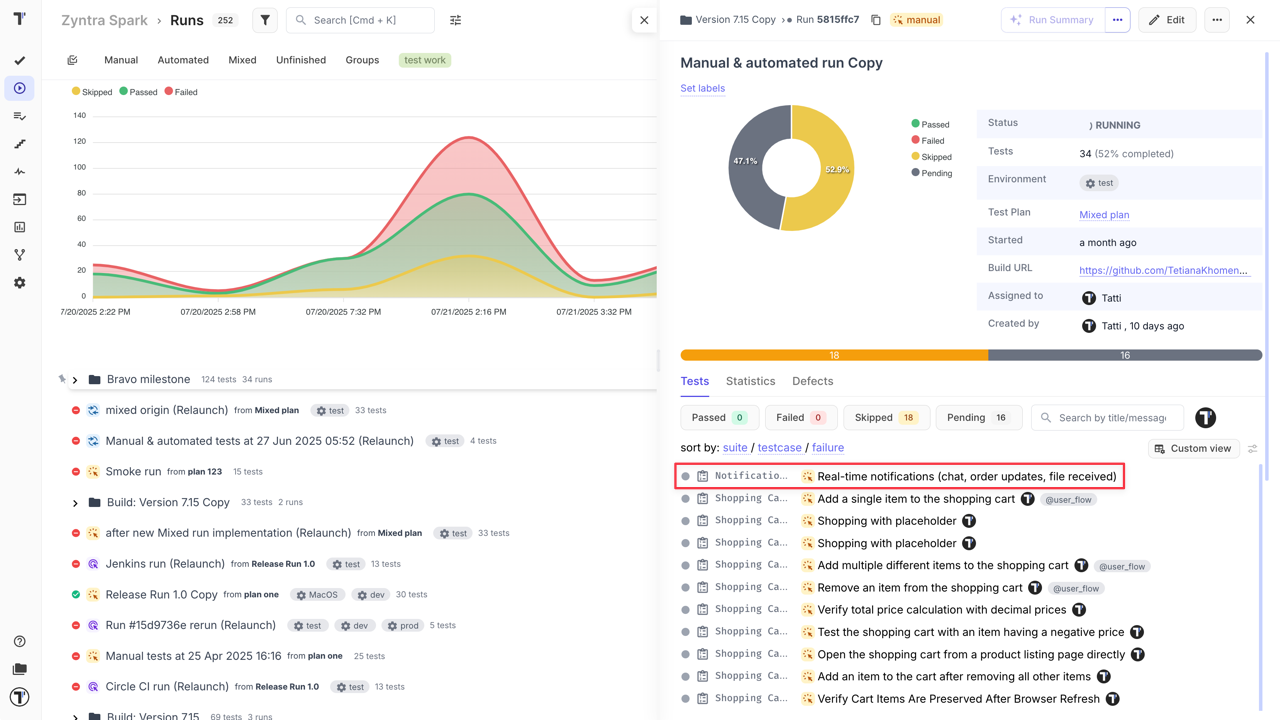Screen dimensions: 1280x720
Task: Click the Set labels link
Action: pos(702,88)
